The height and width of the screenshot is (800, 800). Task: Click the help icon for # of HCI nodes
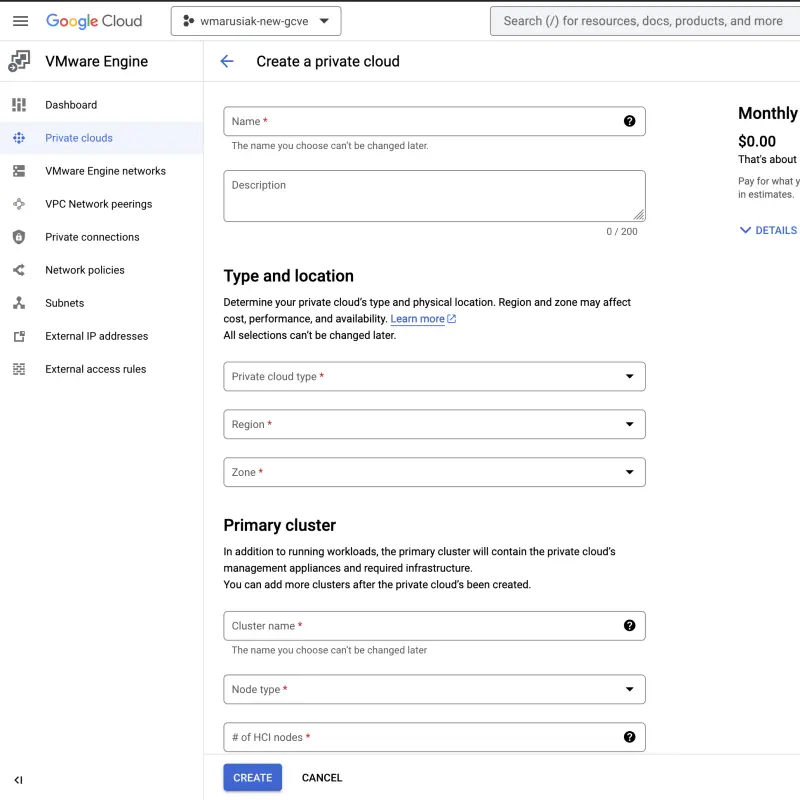click(x=629, y=737)
